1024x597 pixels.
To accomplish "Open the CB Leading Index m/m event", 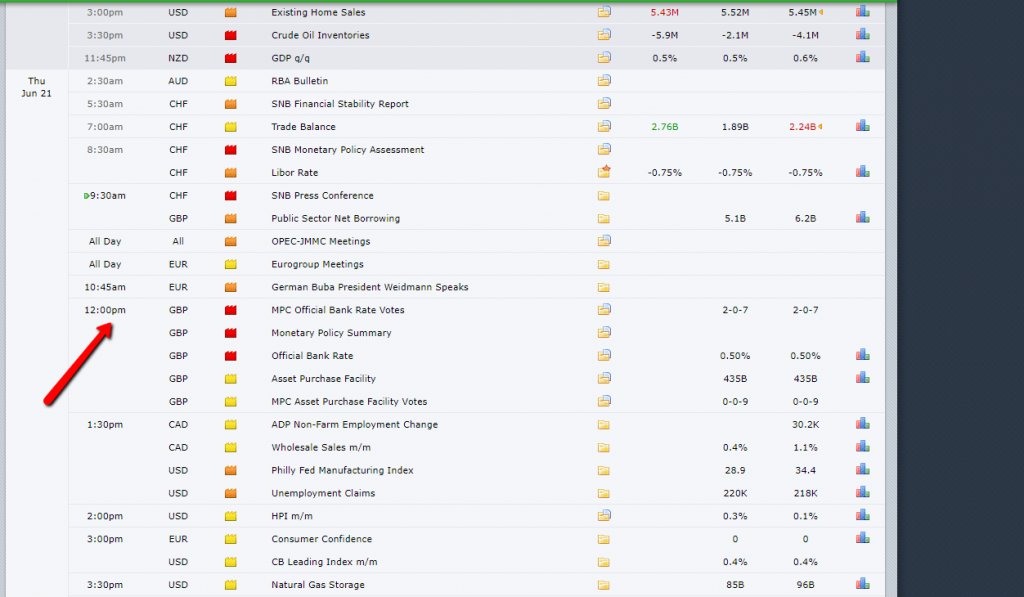I will 324,562.
